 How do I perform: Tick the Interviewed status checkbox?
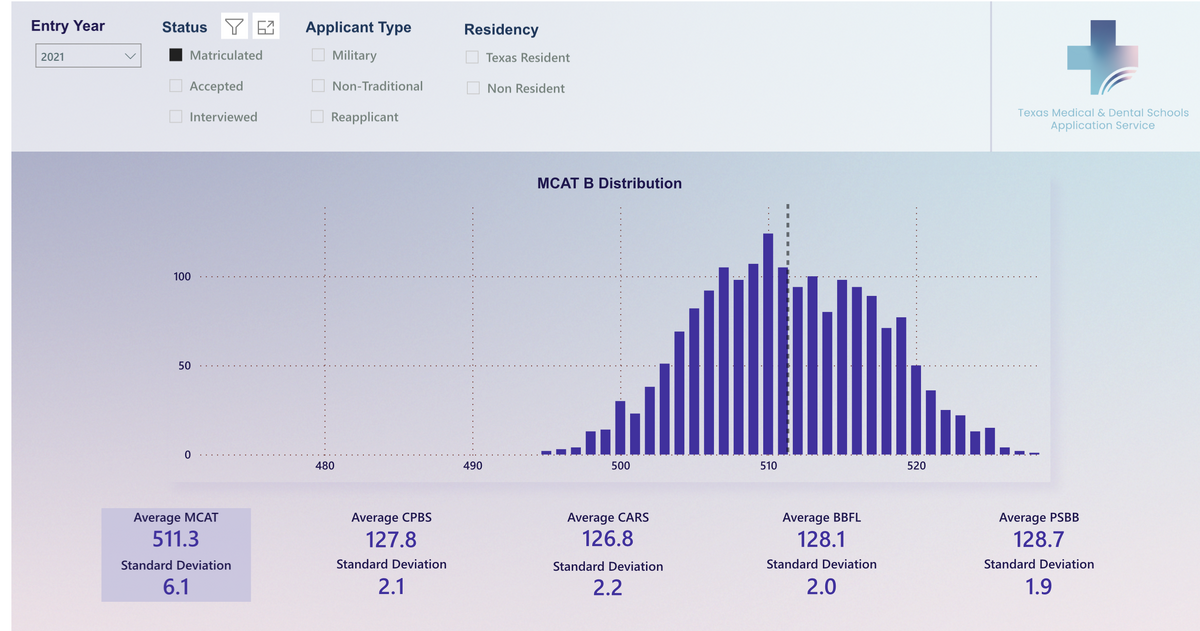[176, 117]
